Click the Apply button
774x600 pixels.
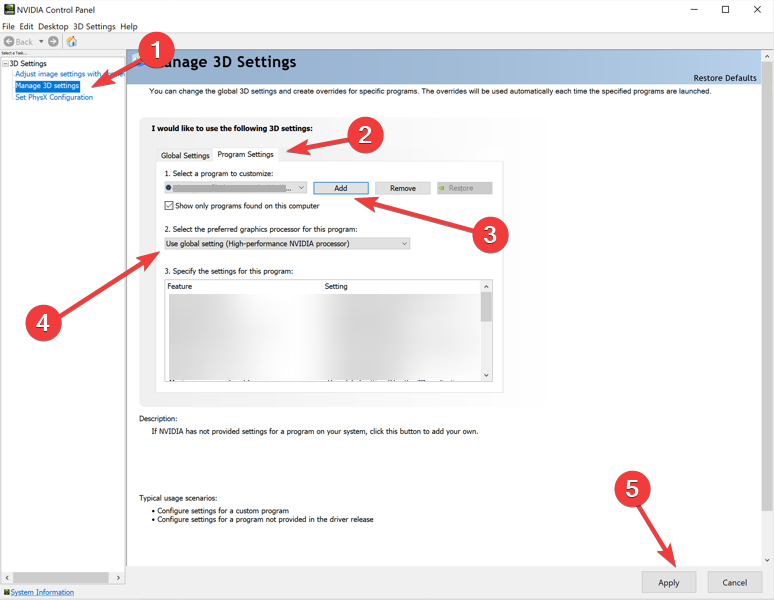coord(669,583)
